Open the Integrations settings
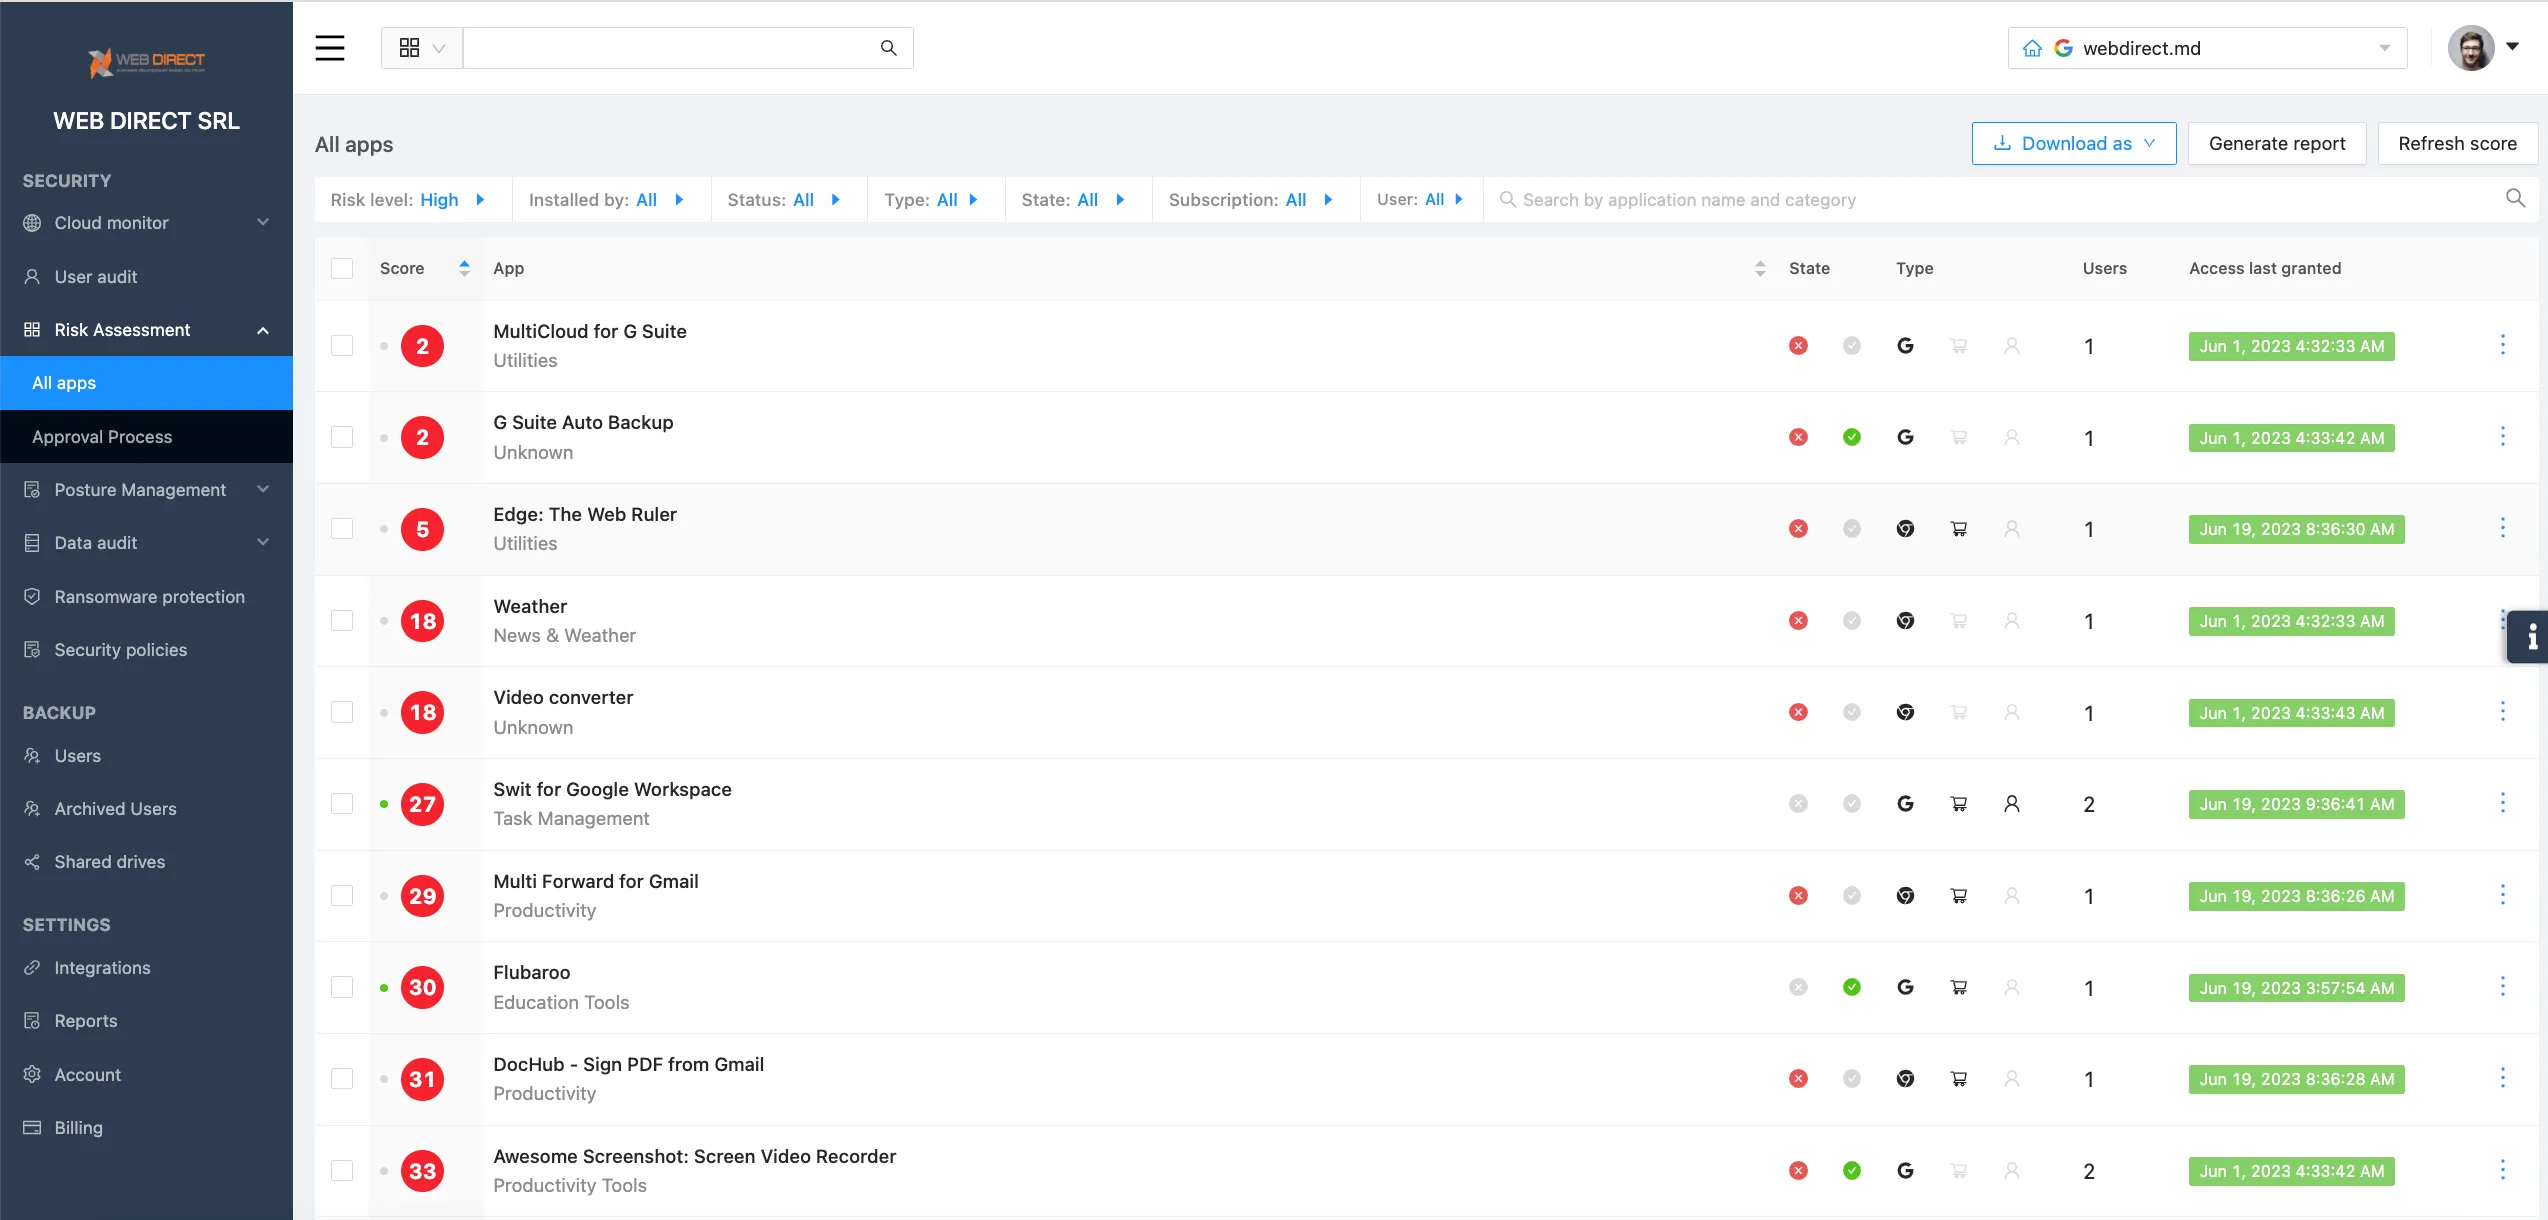Screen dimensions: 2548x1220 pyautogui.click(x=101, y=967)
